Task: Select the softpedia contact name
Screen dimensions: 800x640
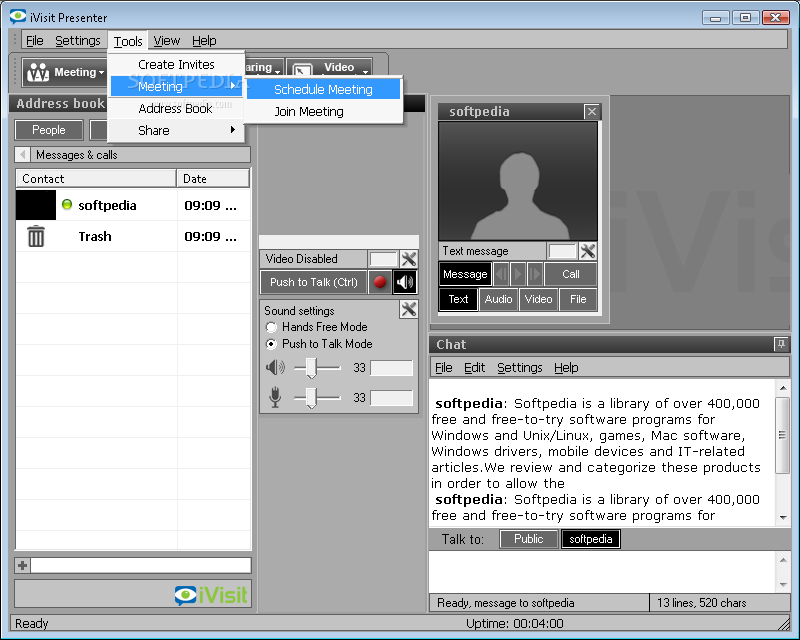Action: click(107, 205)
